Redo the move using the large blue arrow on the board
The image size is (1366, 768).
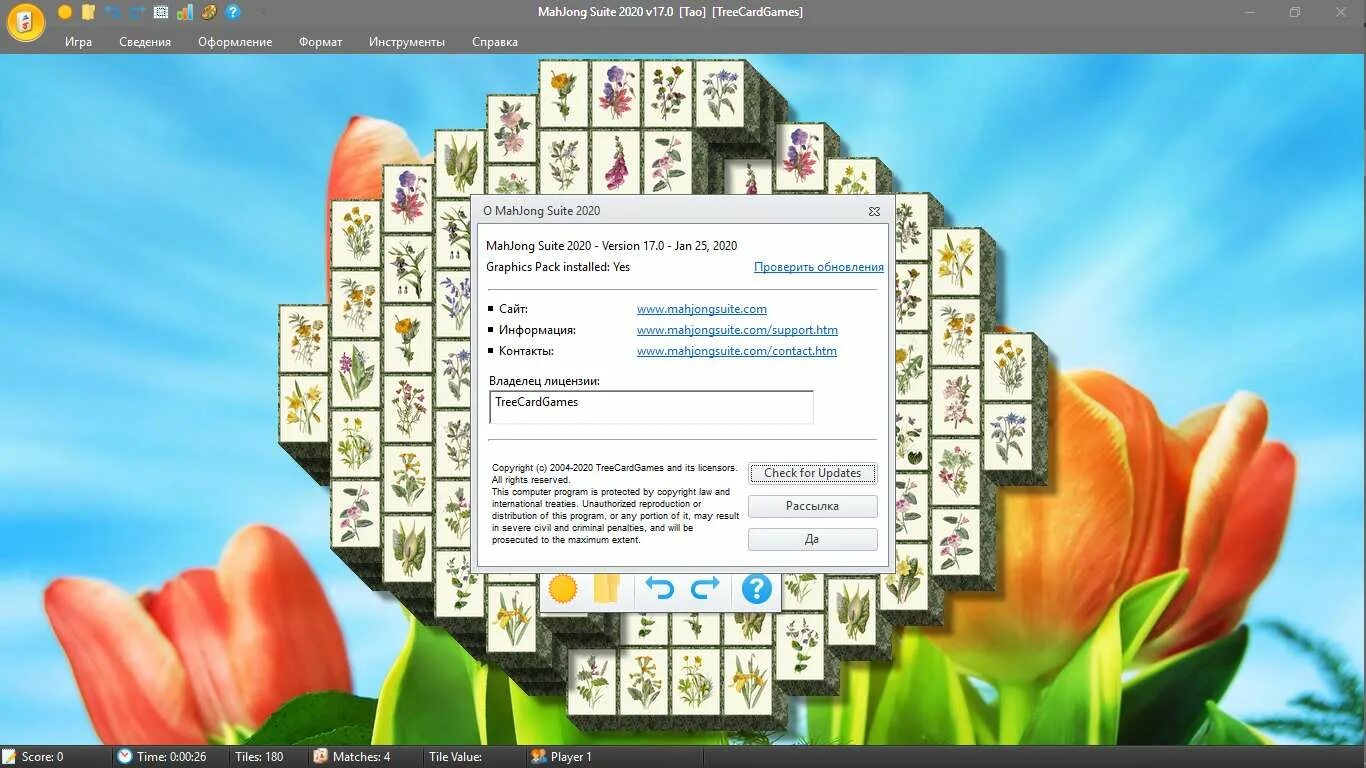[x=706, y=589]
